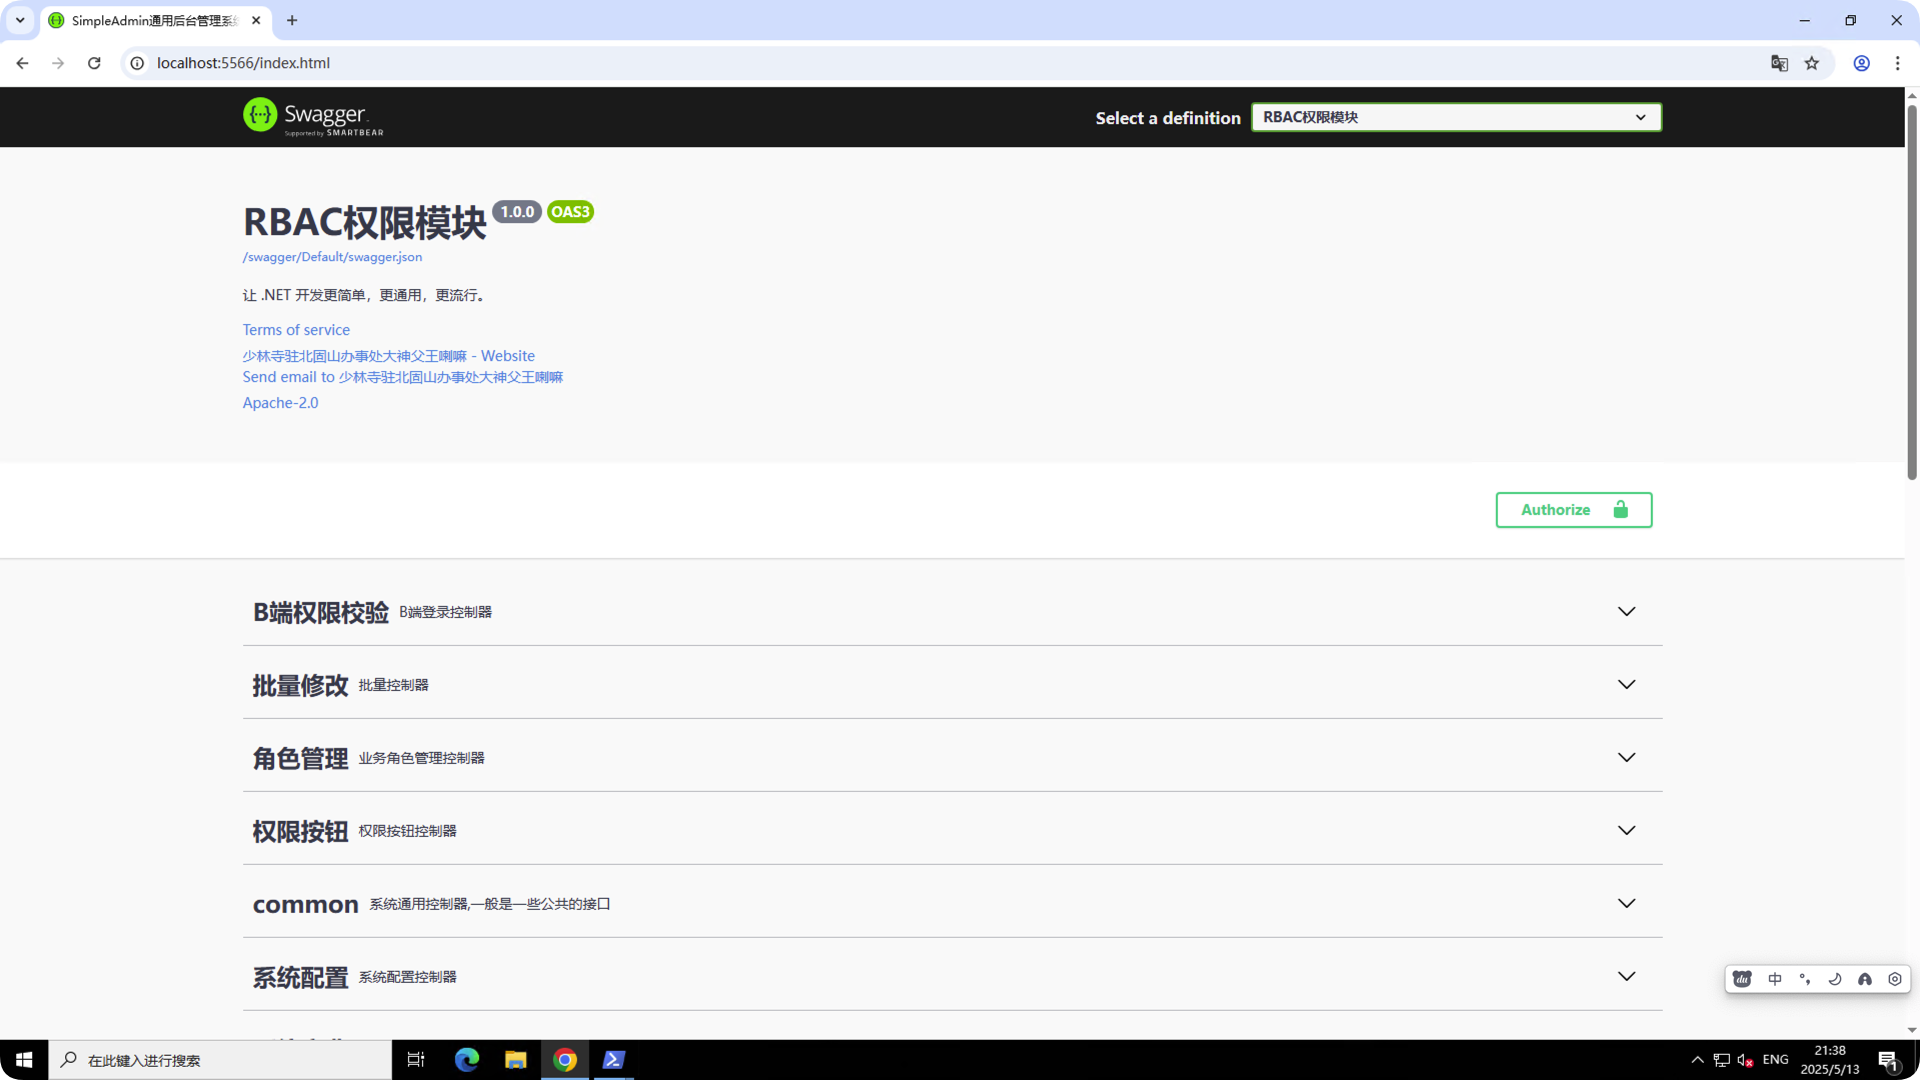Open Chrome three-dot menu
This screenshot has width=1920, height=1080.
[x=1897, y=63]
